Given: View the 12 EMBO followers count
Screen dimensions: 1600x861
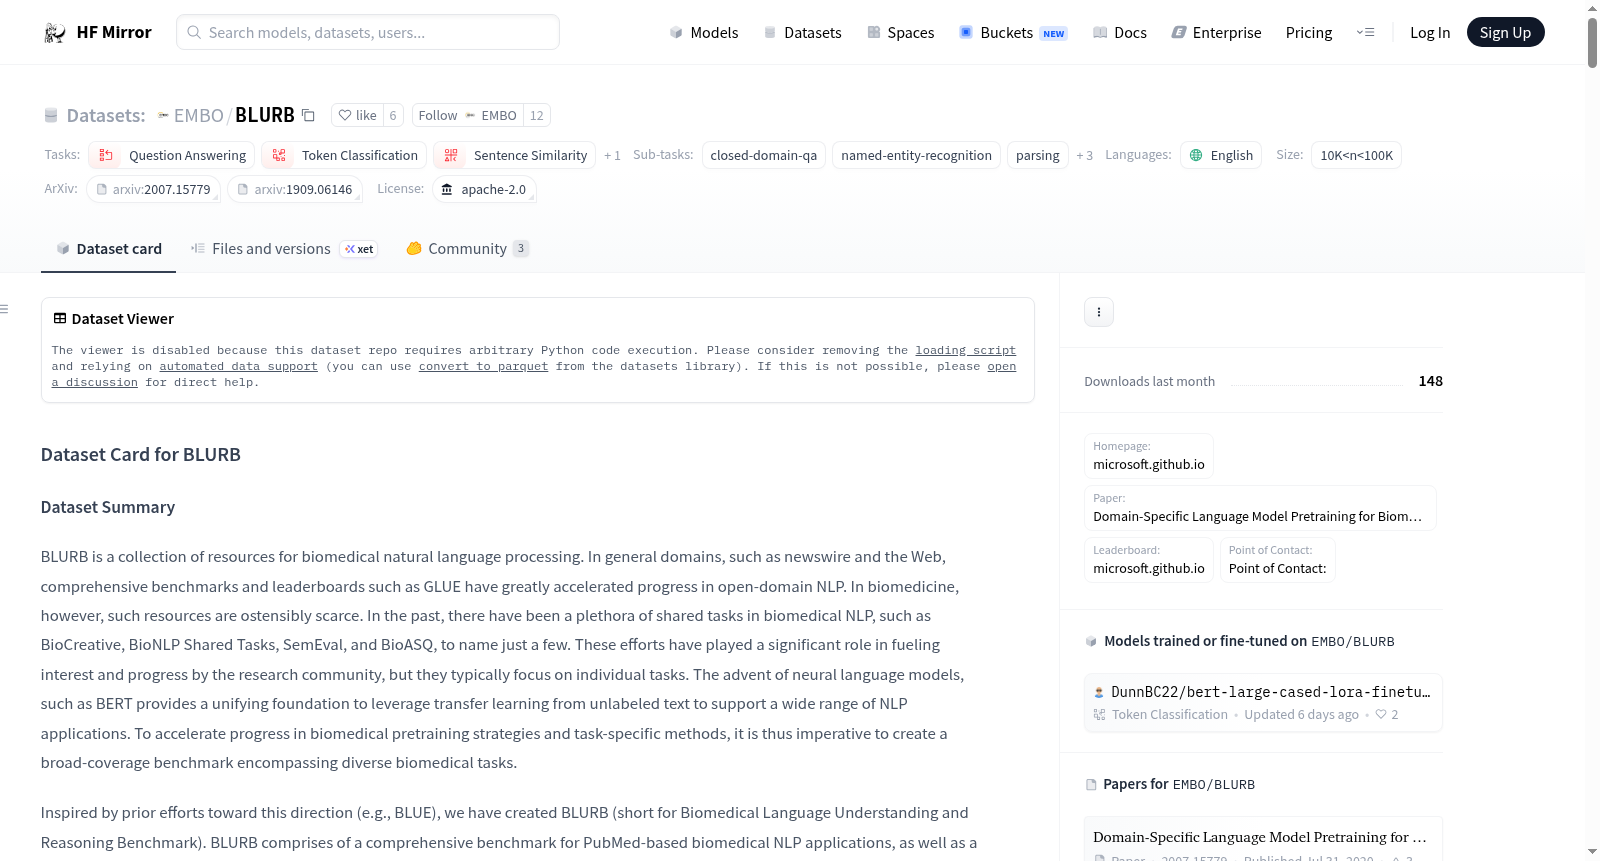Looking at the screenshot, I should click(x=537, y=115).
